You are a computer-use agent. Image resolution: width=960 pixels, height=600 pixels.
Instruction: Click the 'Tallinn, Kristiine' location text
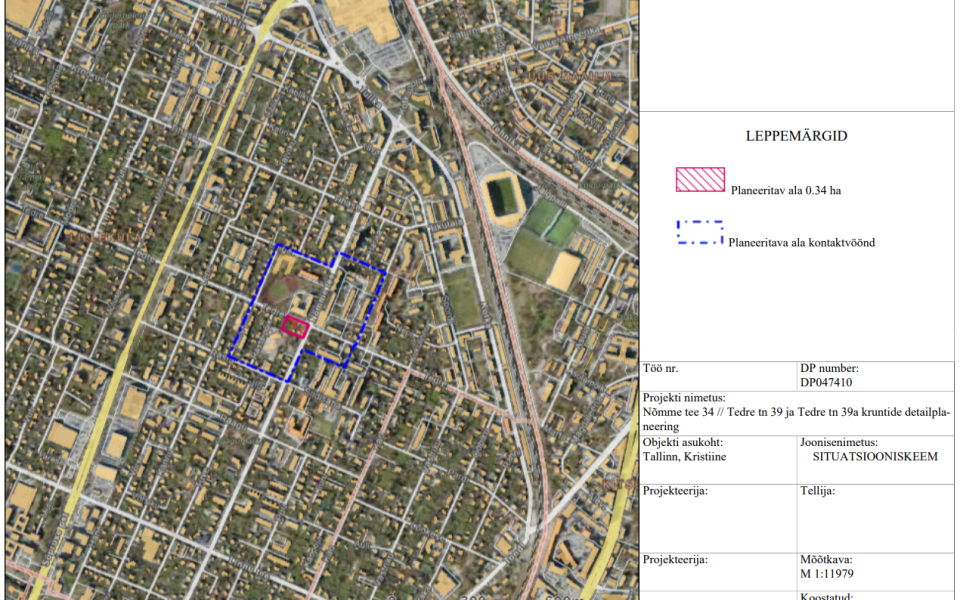(x=684, y=456)
